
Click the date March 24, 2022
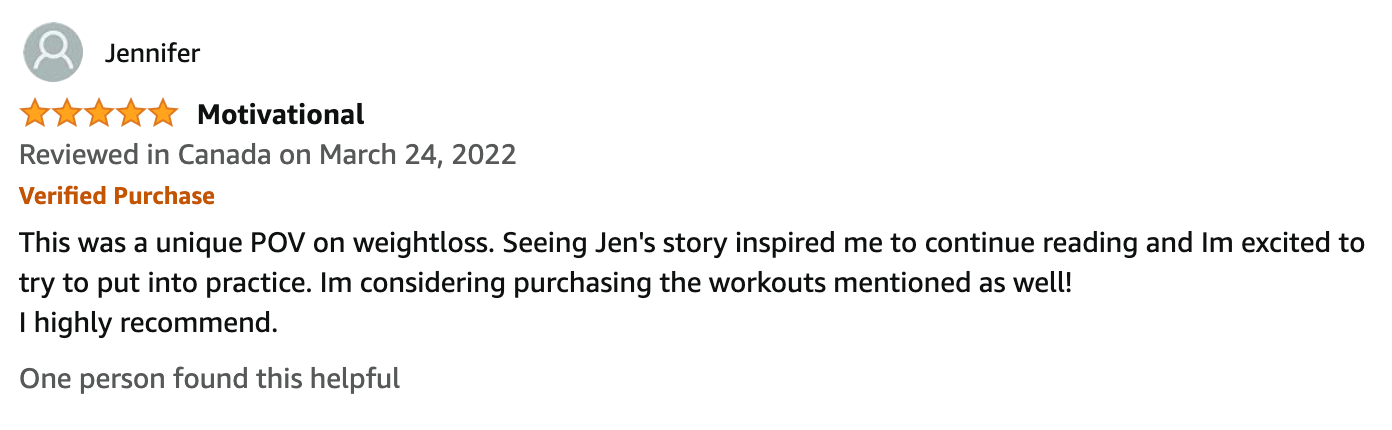click(x=418, y=155)
